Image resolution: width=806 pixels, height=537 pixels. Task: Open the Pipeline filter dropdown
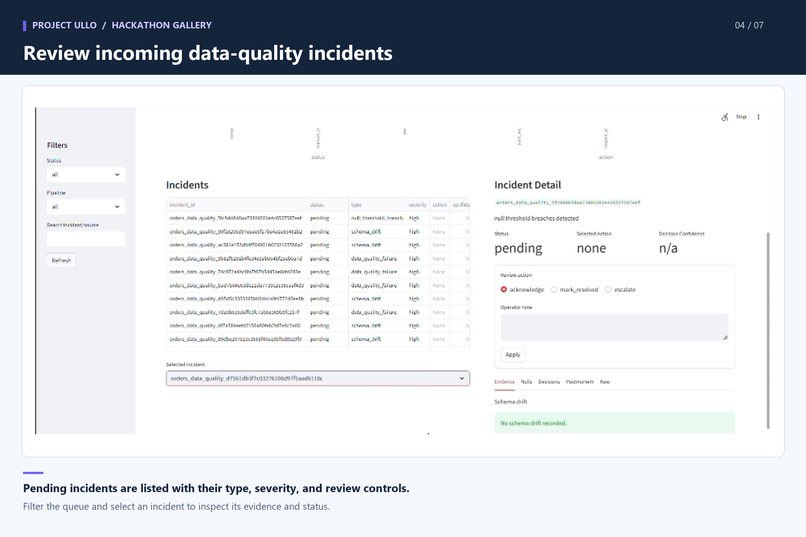[86, 207]
